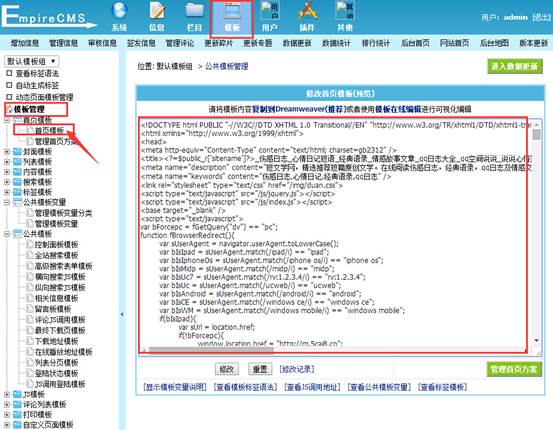Open 动态页面模板管理 in sidebar
The image size is (553, 430).
(x=44, y=97)
